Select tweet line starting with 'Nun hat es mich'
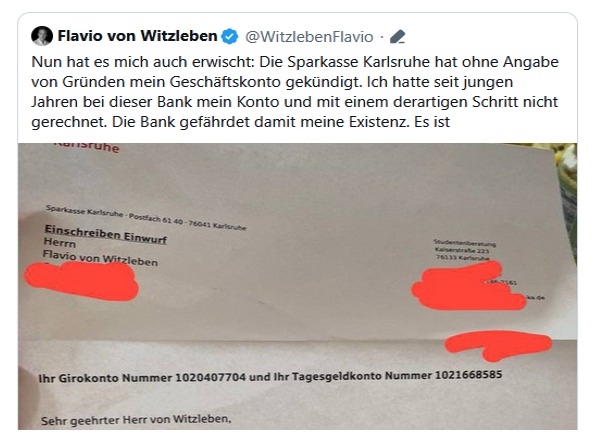 click(295, 62)
